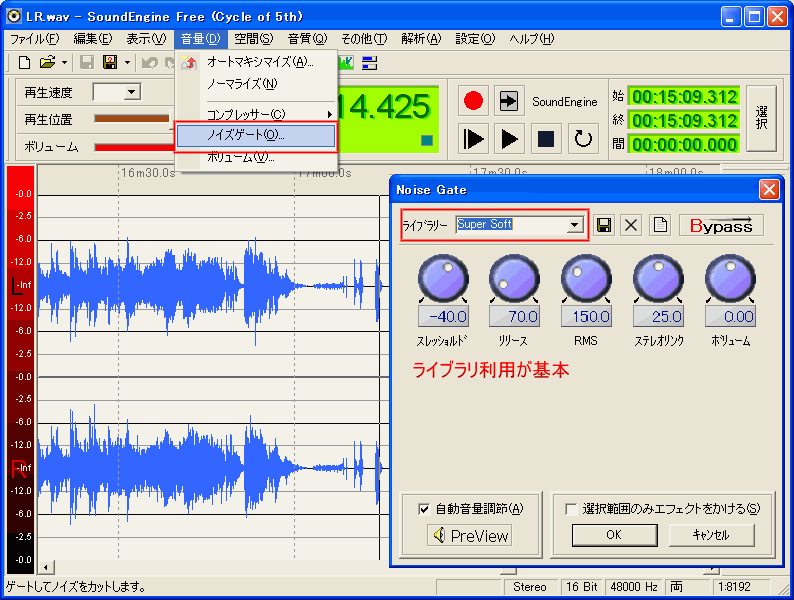Screen dimensions: 794x600
Task: Open the 再生速度 dropdown
Action: pyautogui.click(x=132, y=92)
